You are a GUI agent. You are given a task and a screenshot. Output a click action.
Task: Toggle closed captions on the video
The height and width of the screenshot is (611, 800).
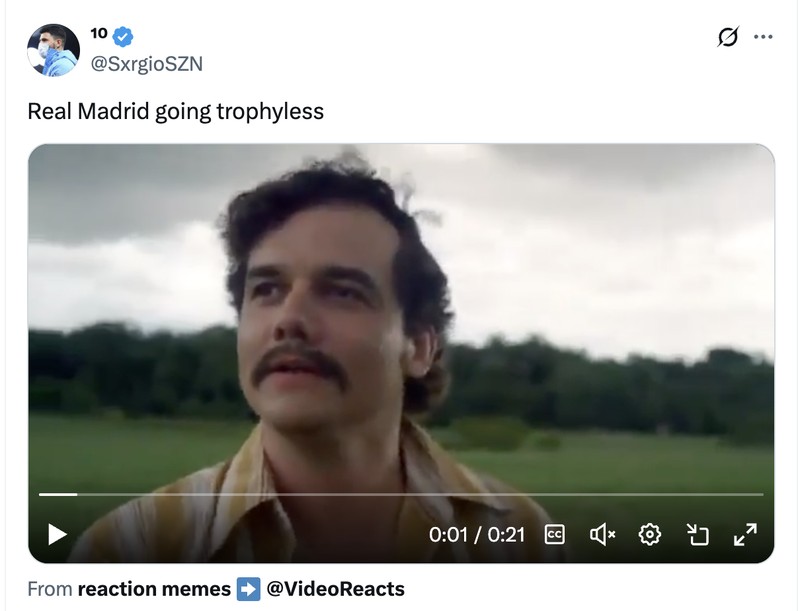pos(554,535)
